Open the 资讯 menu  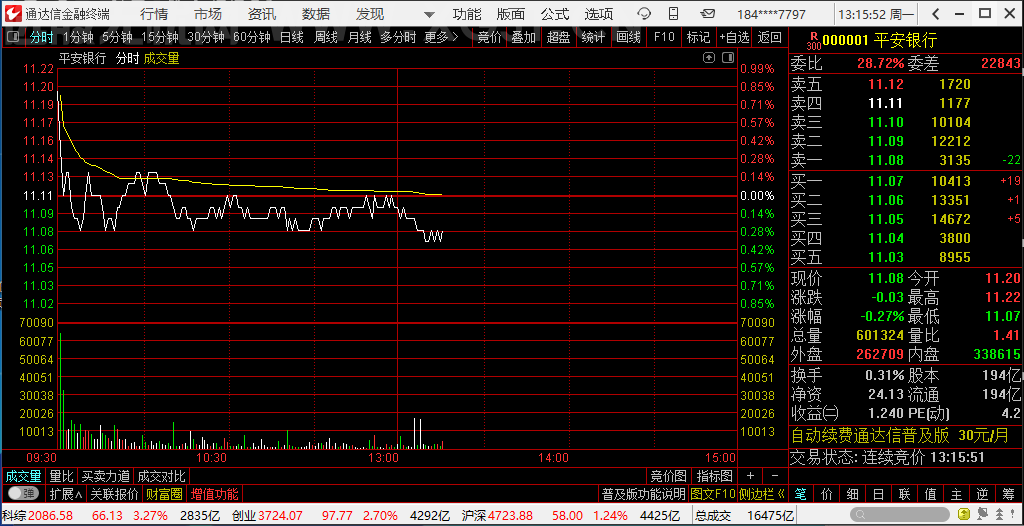(262, 14)
